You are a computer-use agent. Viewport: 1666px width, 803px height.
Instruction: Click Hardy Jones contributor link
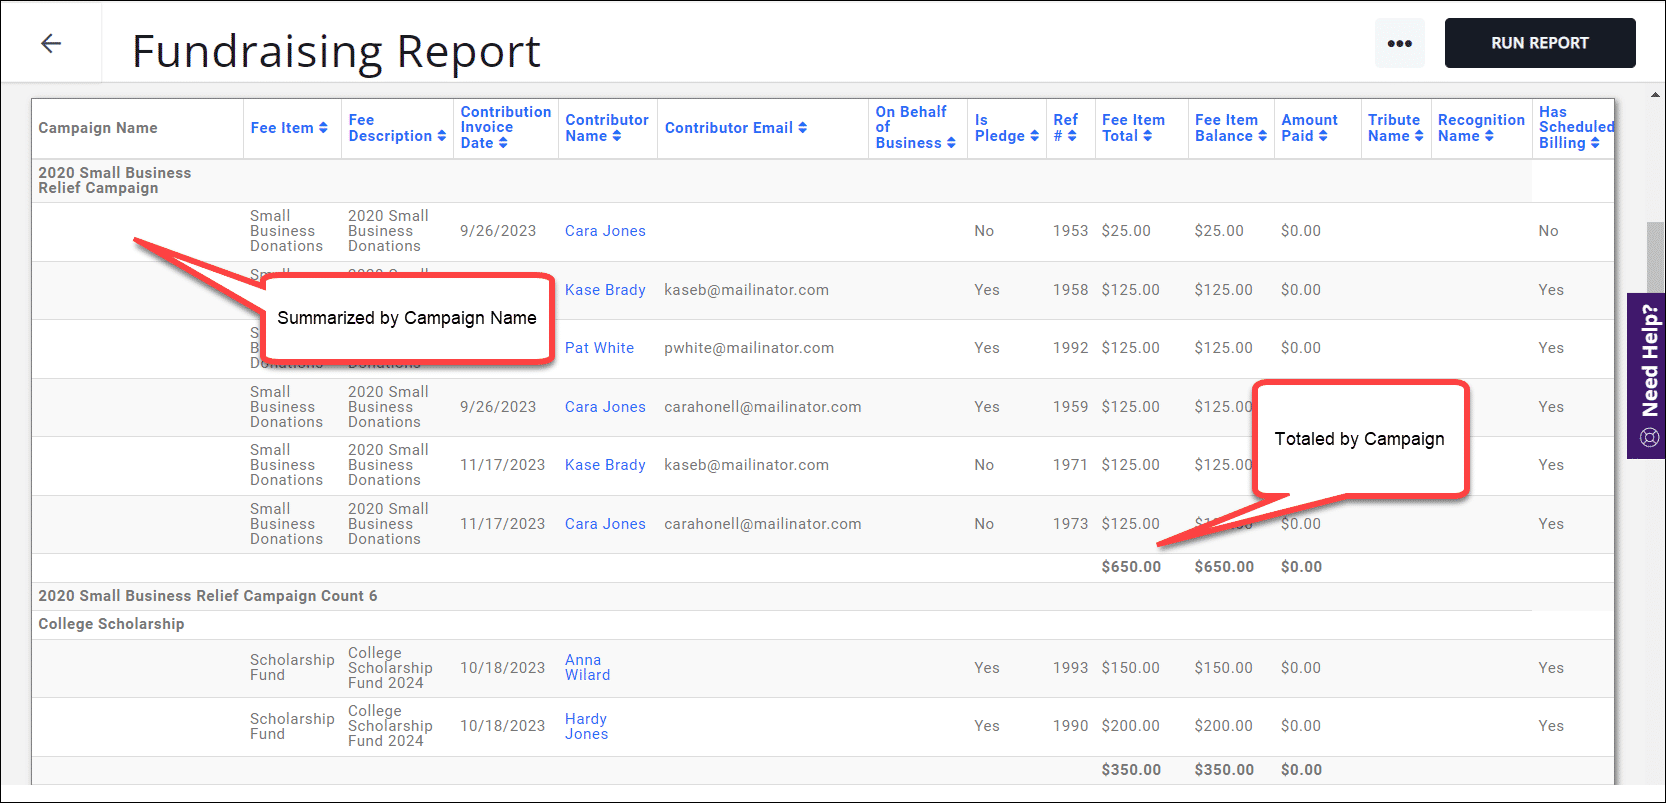coord(586,726)
